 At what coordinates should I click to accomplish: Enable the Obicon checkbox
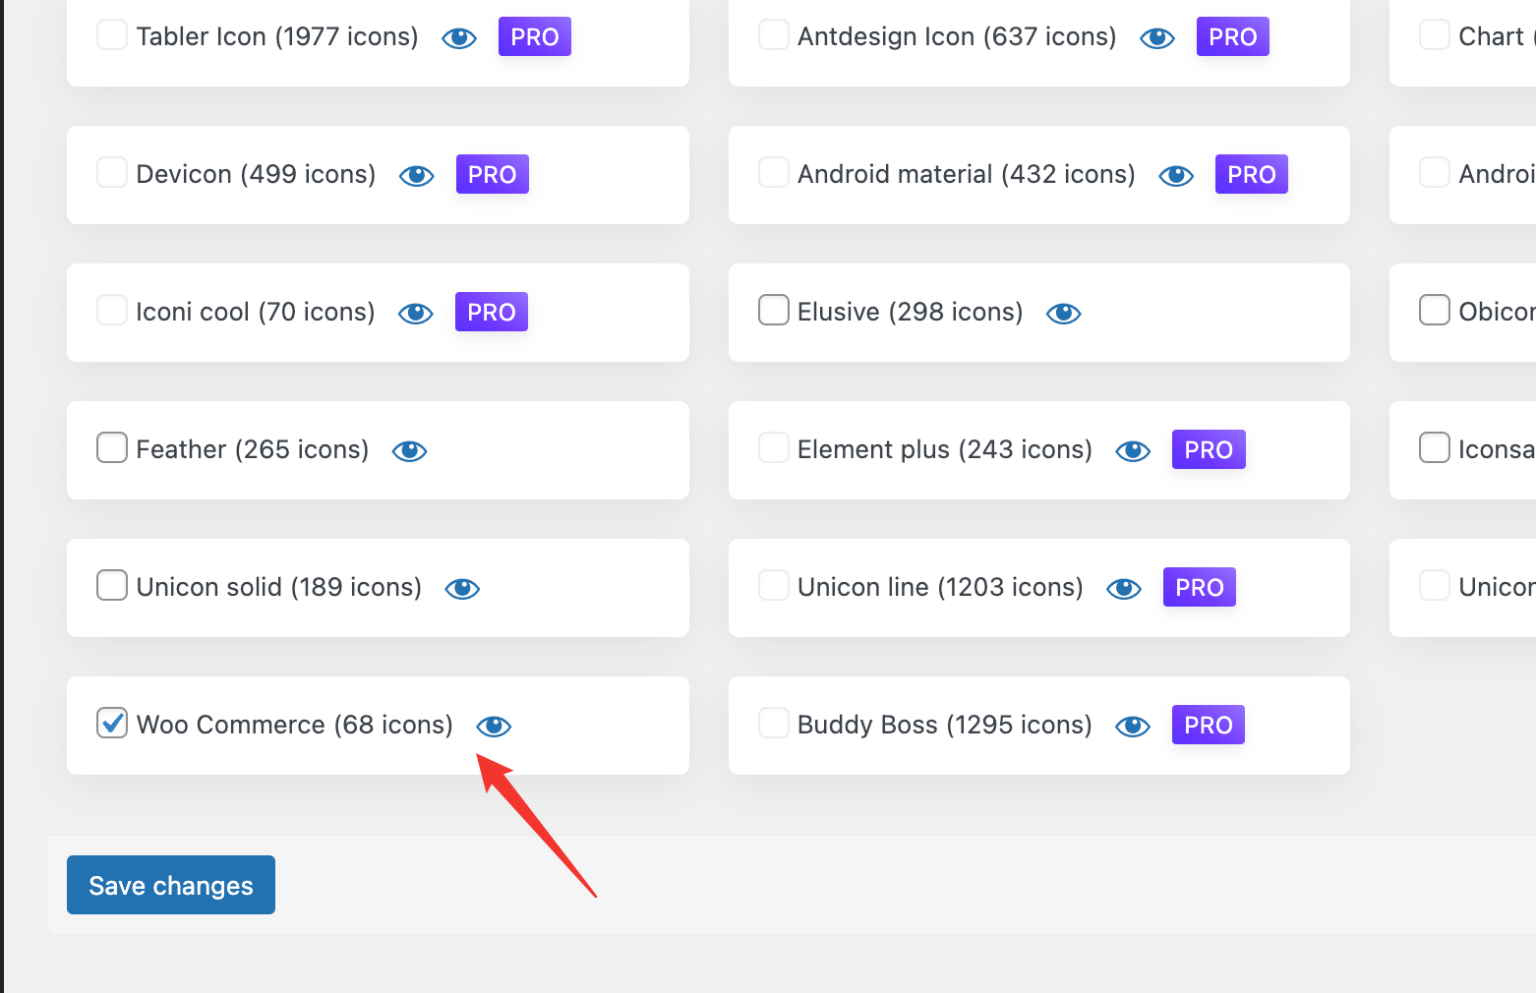(1434, 310)
